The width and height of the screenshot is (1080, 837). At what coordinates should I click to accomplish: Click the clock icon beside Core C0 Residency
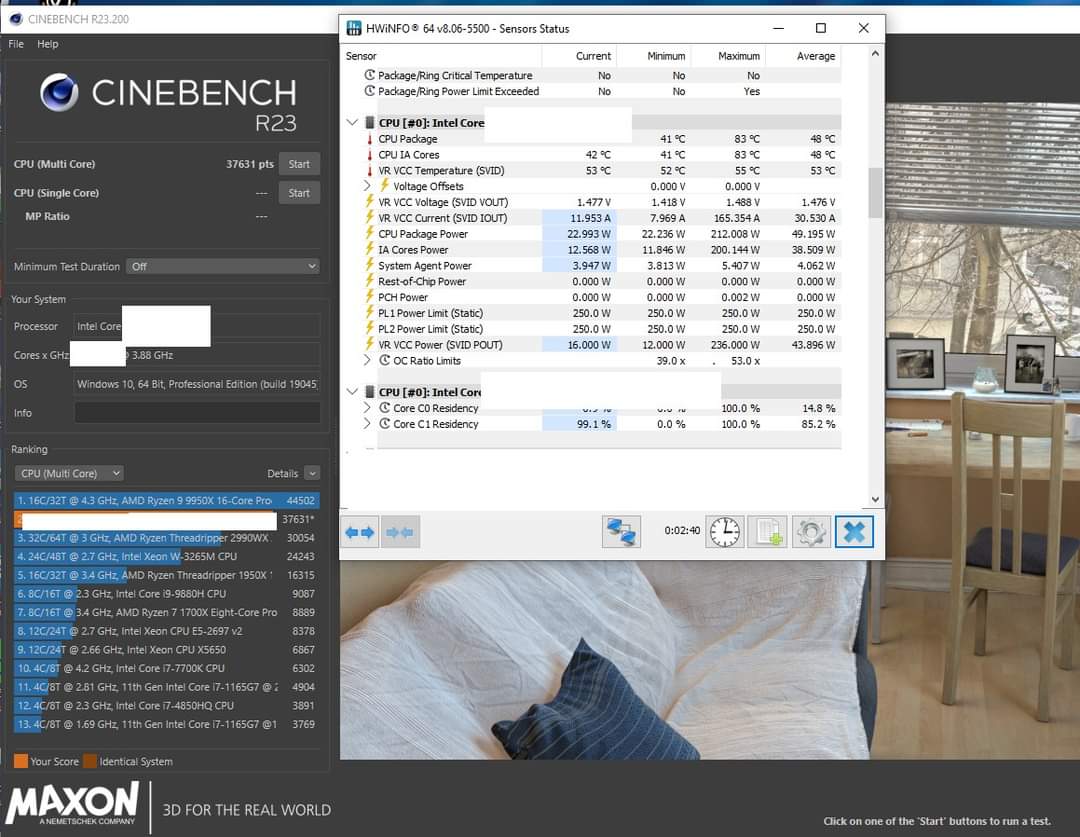(x=385, y=408)
